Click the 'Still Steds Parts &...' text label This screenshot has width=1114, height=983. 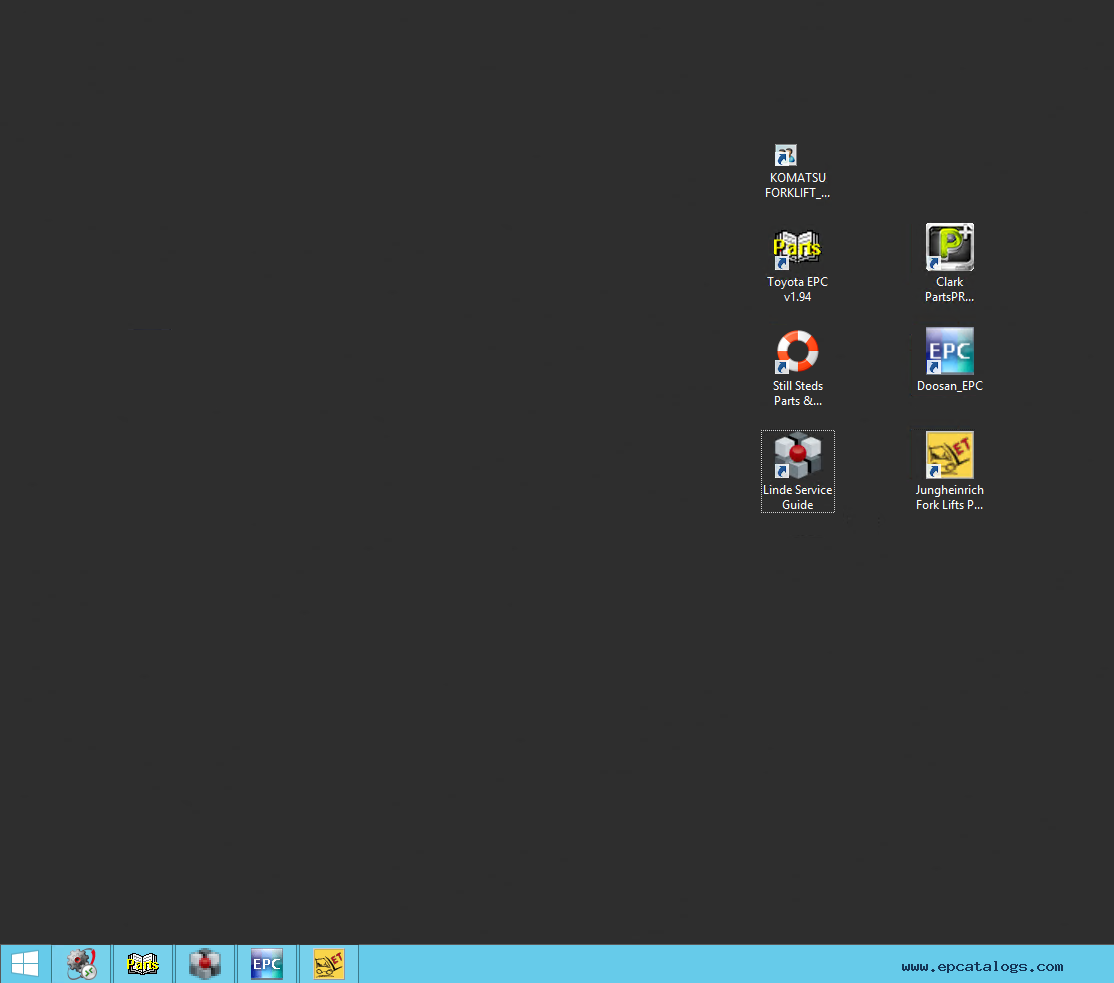coord(797,393)
